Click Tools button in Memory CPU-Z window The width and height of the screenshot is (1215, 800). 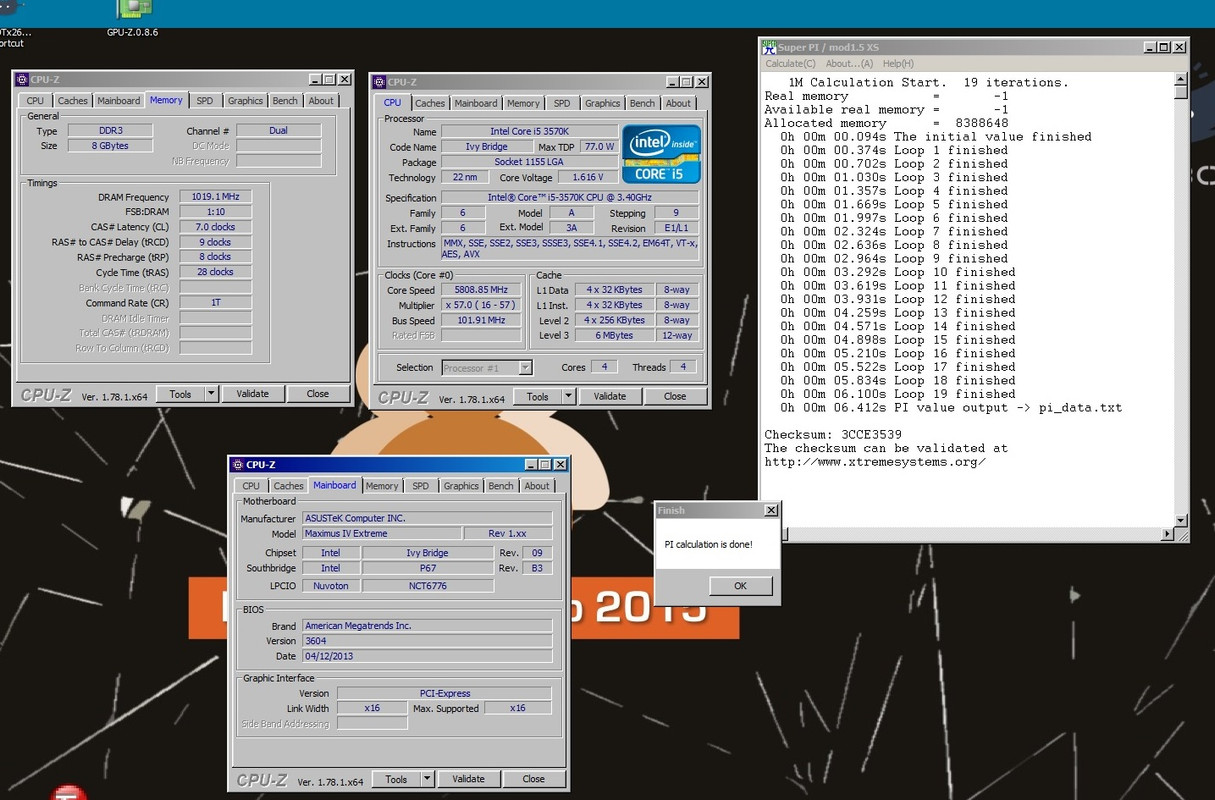pos(180,394)
